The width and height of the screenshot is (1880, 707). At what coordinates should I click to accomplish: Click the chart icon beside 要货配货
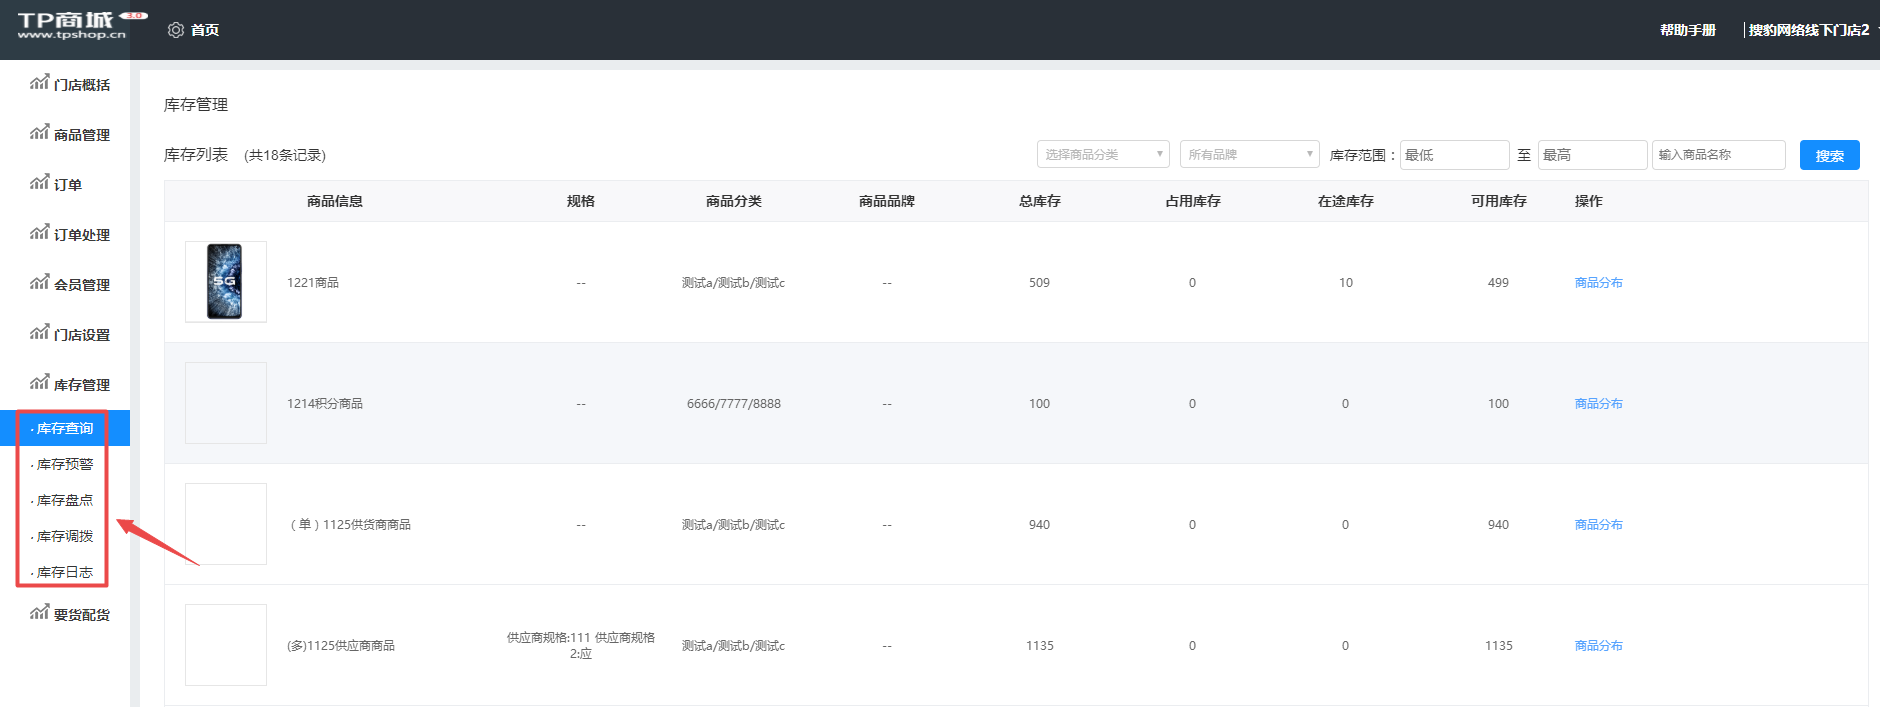[x=39, y=612]
